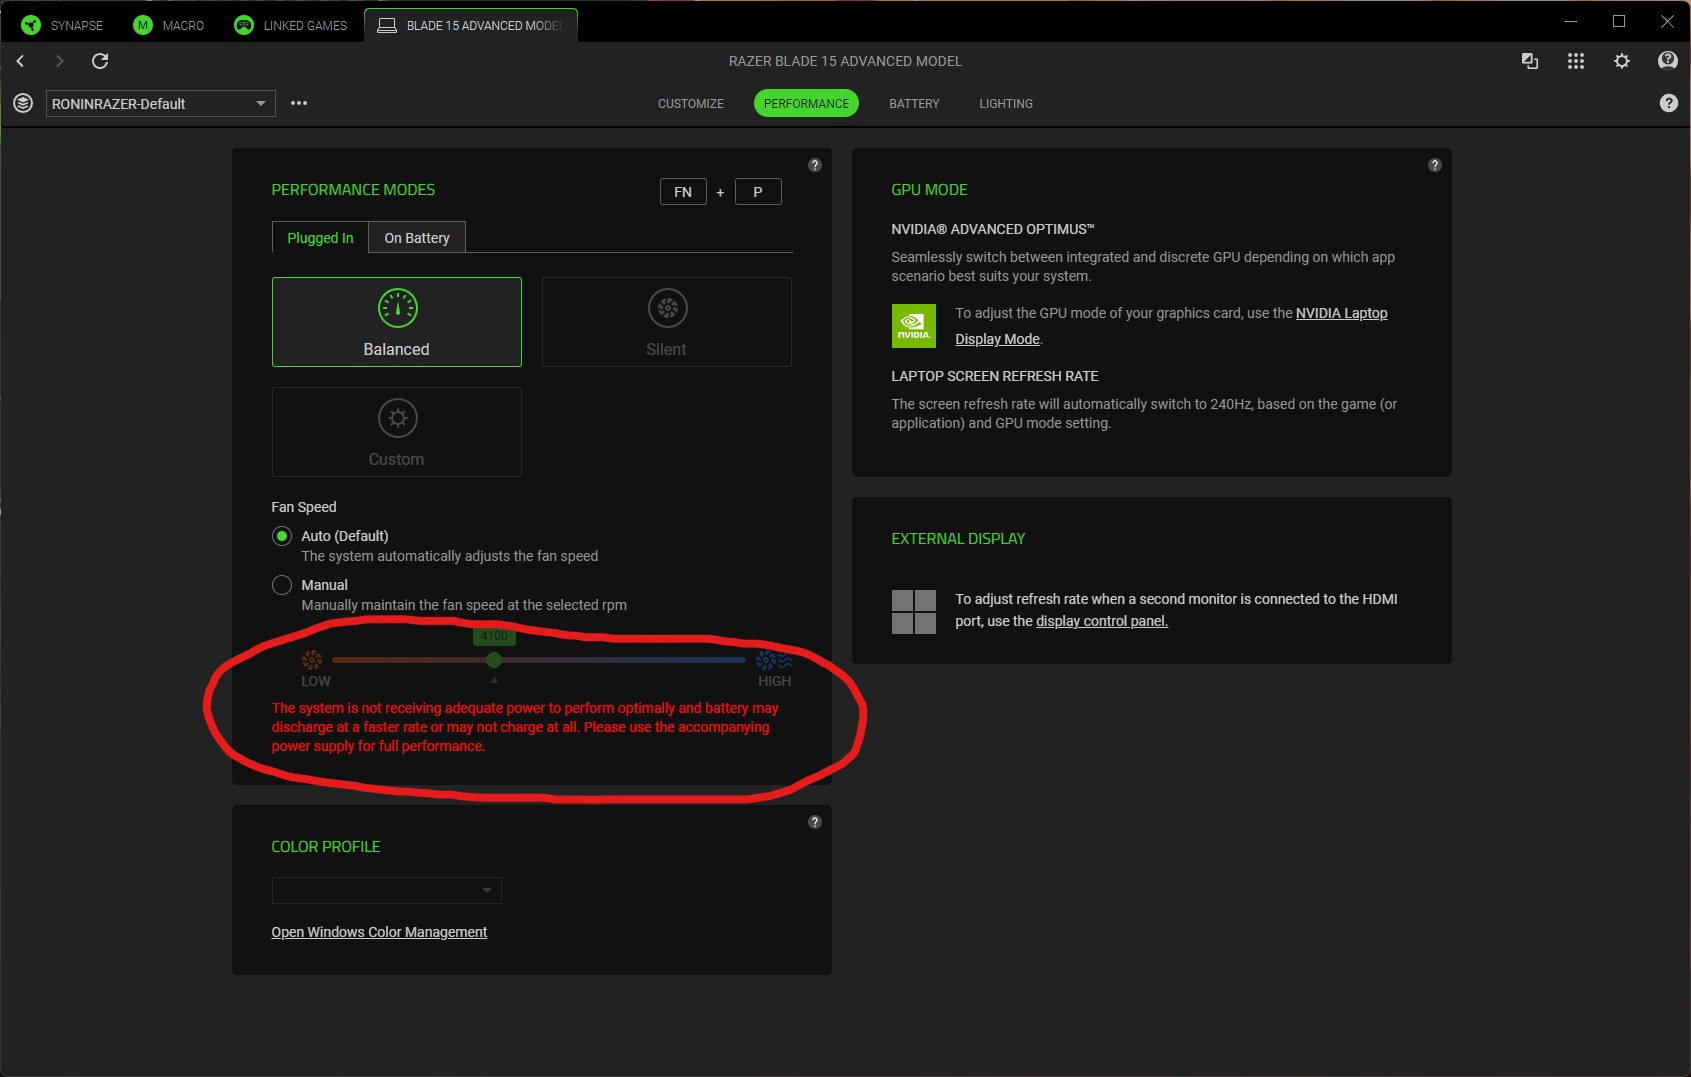This screenshot has height=1077, width=1691.
Task: Open Synapse settings gear
Action: (x=1622, y=61)
